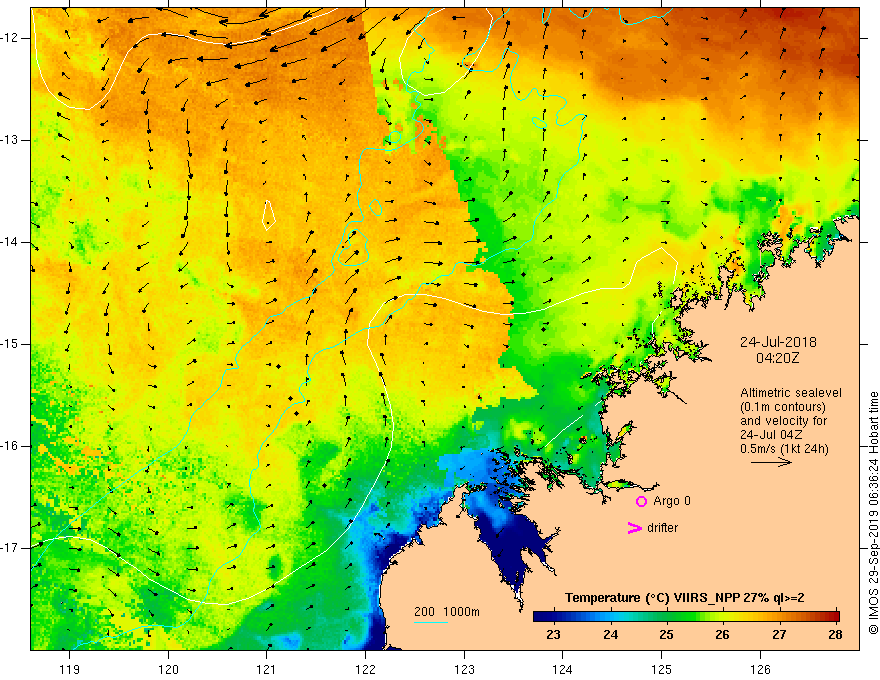
Task: Click the temperature color bar
Action: pos(686,616)
